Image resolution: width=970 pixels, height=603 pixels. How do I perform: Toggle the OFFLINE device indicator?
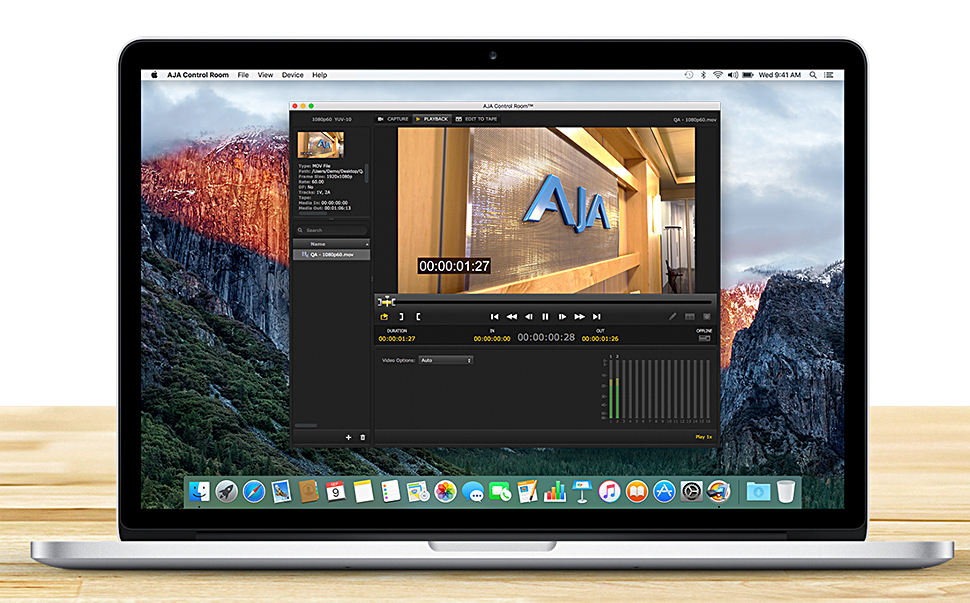pyautogui.click(x=704, y=338)
